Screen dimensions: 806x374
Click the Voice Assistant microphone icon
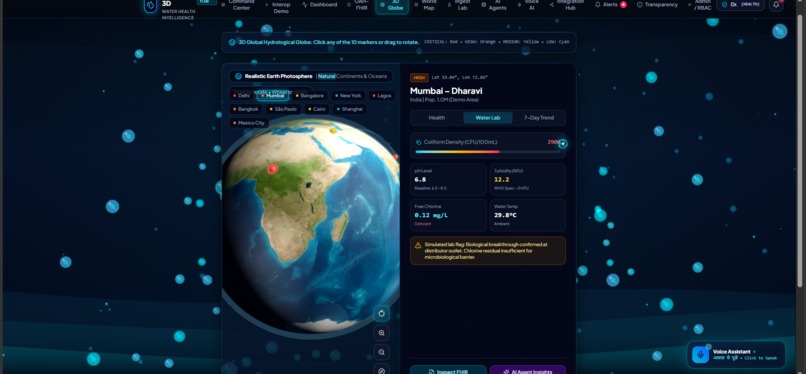(700, 354)
